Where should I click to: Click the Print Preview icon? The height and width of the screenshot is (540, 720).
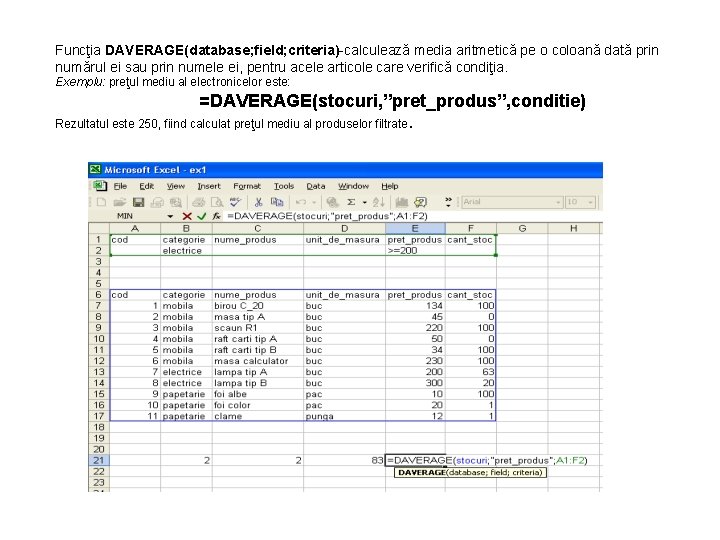pyautogui.click(x=217, y=202)
